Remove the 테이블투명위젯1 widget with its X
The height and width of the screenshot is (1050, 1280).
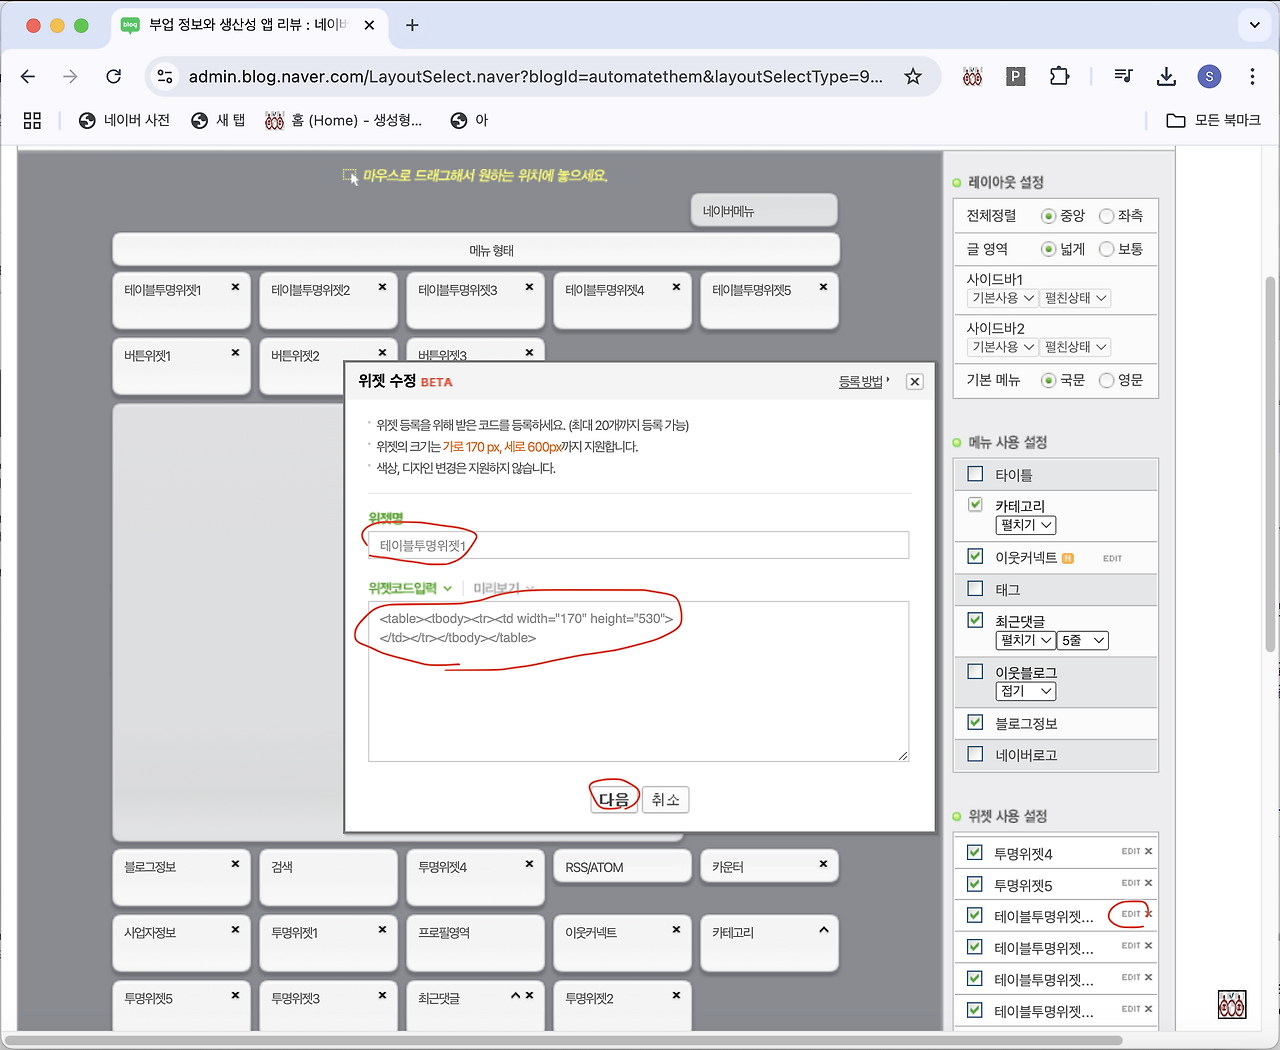235,287
